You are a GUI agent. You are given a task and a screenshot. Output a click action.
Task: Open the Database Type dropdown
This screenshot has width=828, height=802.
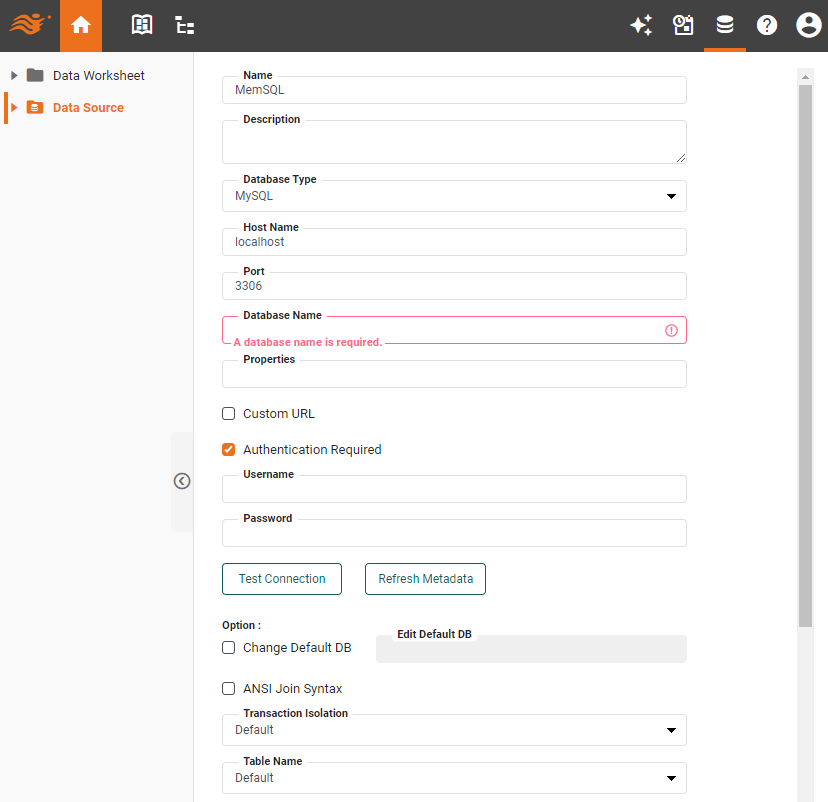671,196
